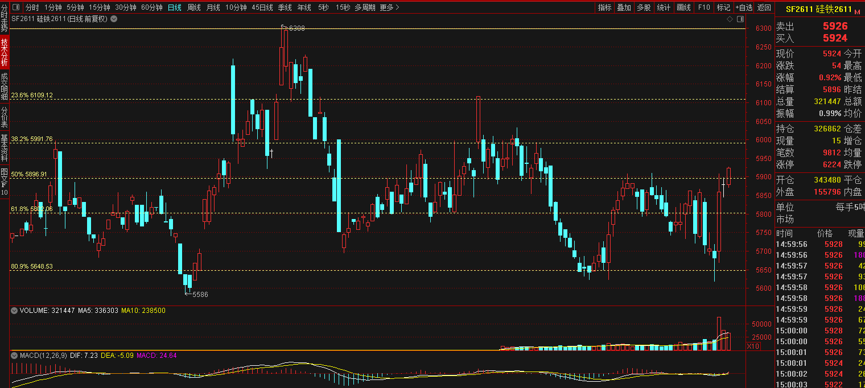The height and width of the screenshot is (388, 865).
Task: Open the 指标 indicator button
Action: tap(605, 8)
